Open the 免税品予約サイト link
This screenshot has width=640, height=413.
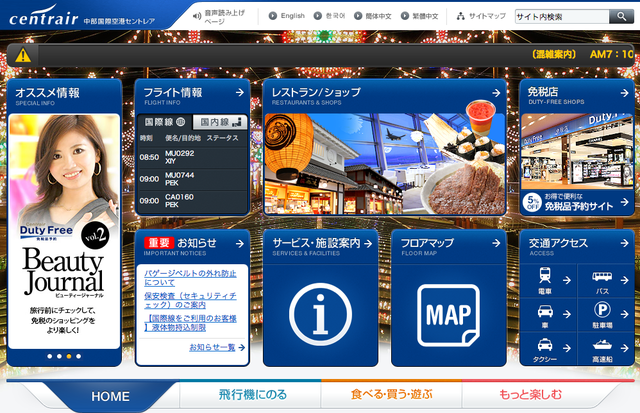pos(579,202)
